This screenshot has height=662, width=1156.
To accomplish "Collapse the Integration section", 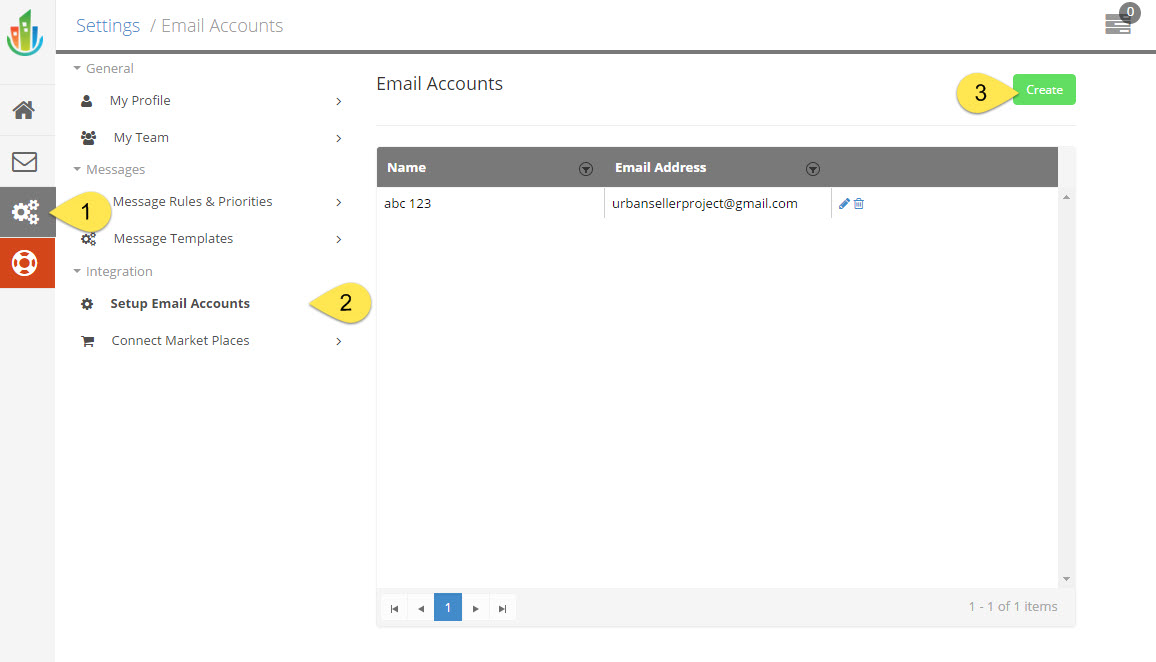I will [112, 271].
